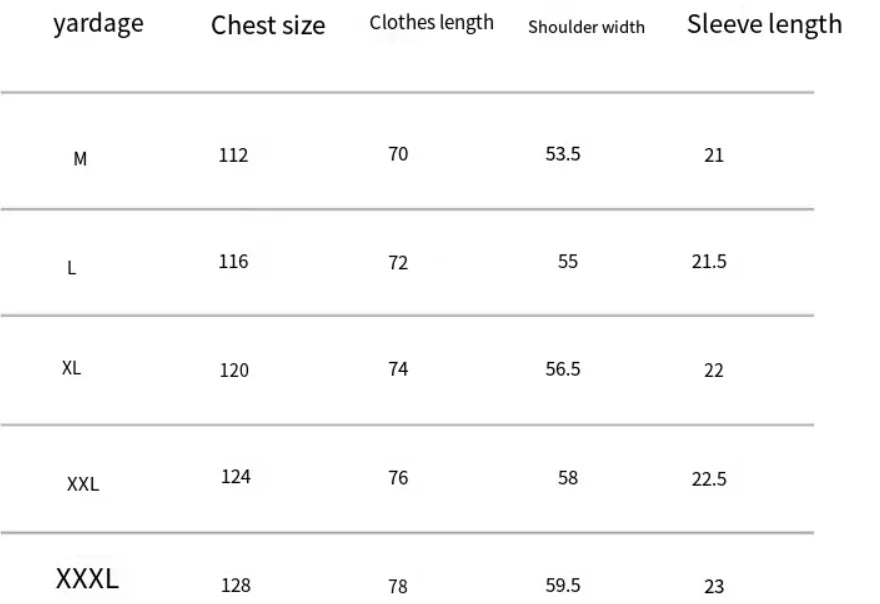This screenshot has height=604, width=880.
Task: Click clothes length value 74
Action: point(398,369)
